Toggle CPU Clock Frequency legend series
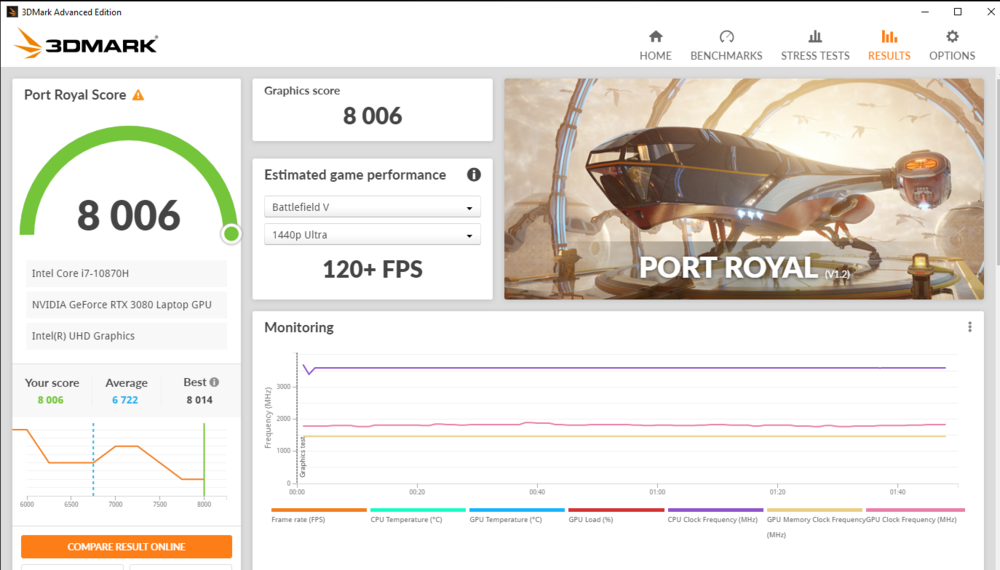 712,519
